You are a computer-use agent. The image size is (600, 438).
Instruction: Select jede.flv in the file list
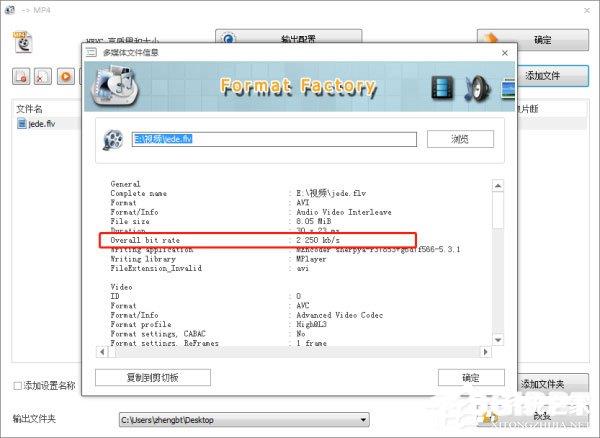click(41, 124)
